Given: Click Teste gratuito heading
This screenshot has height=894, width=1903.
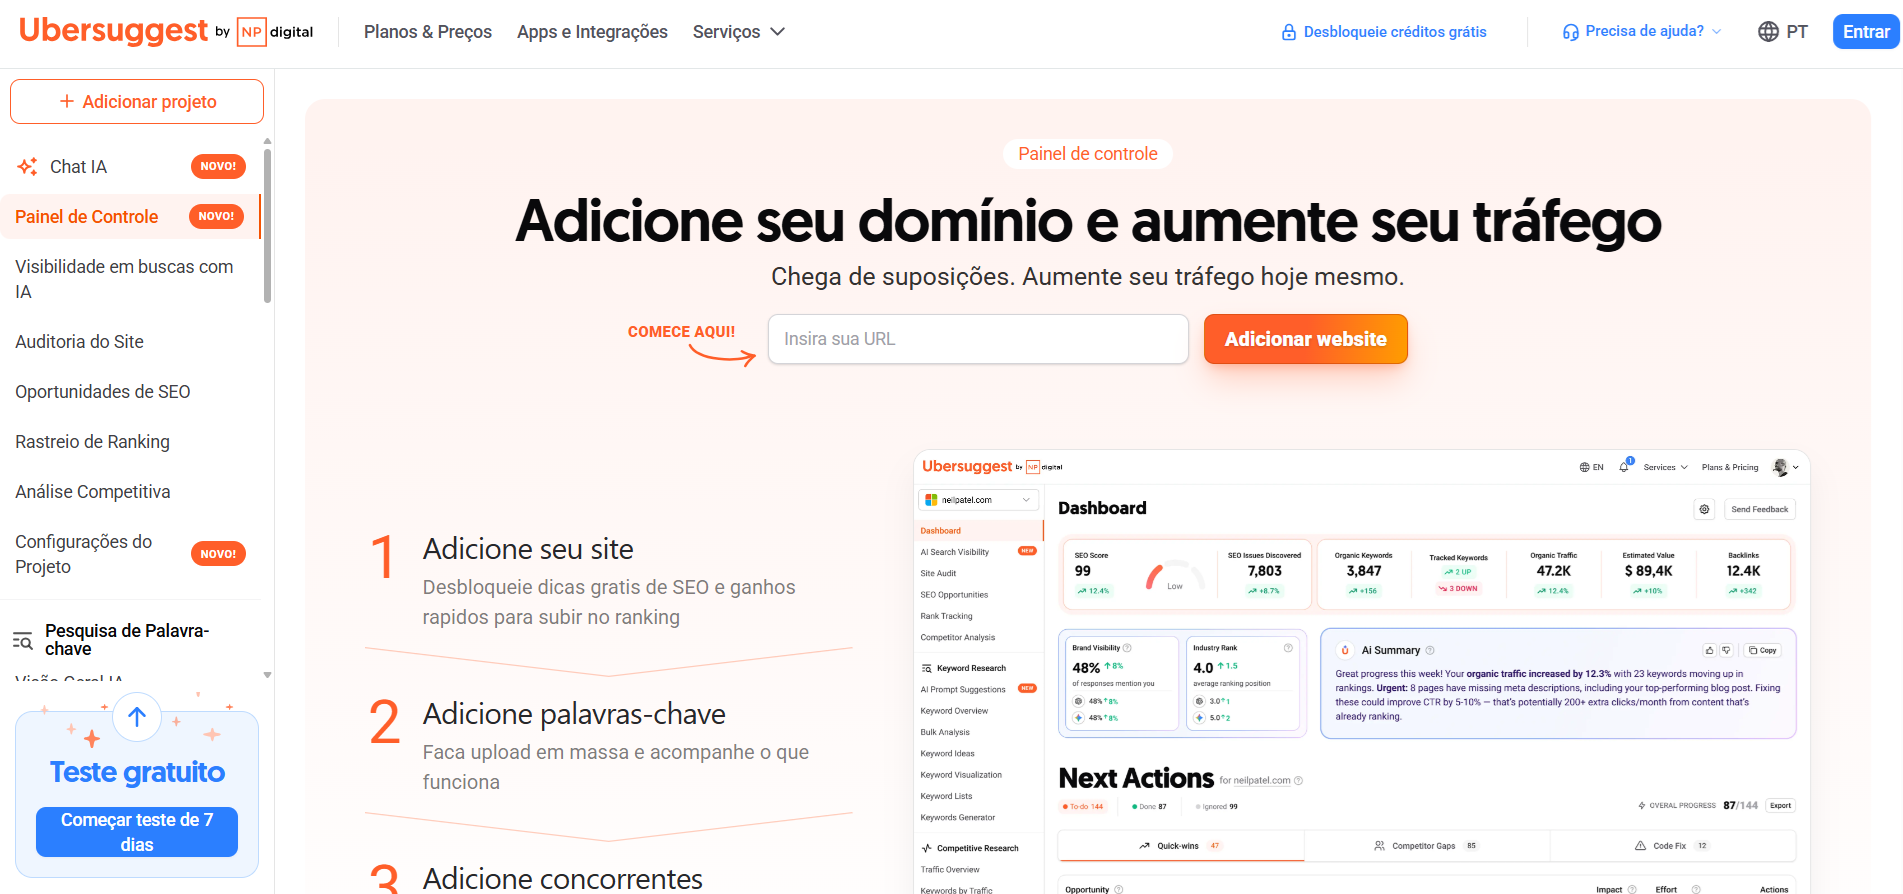Looking at the screenshot, I should tap(137, 772).
